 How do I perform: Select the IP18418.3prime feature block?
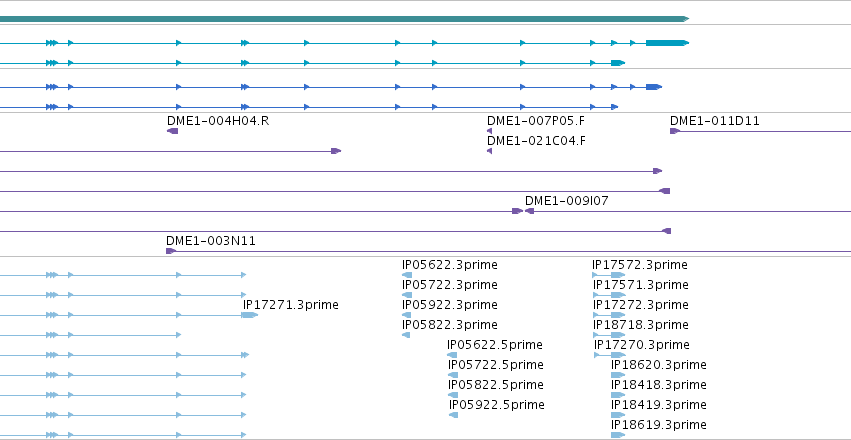click(x=618, y=395)
